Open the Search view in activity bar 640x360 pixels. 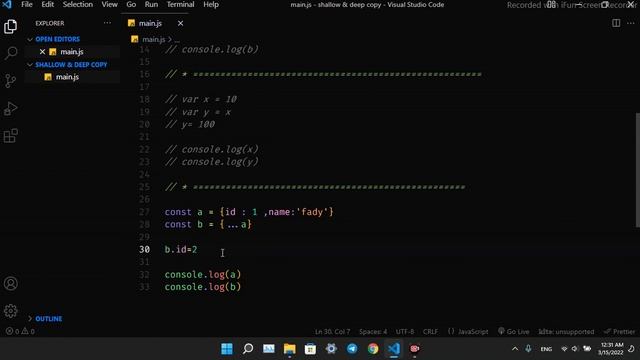point(11,53)
